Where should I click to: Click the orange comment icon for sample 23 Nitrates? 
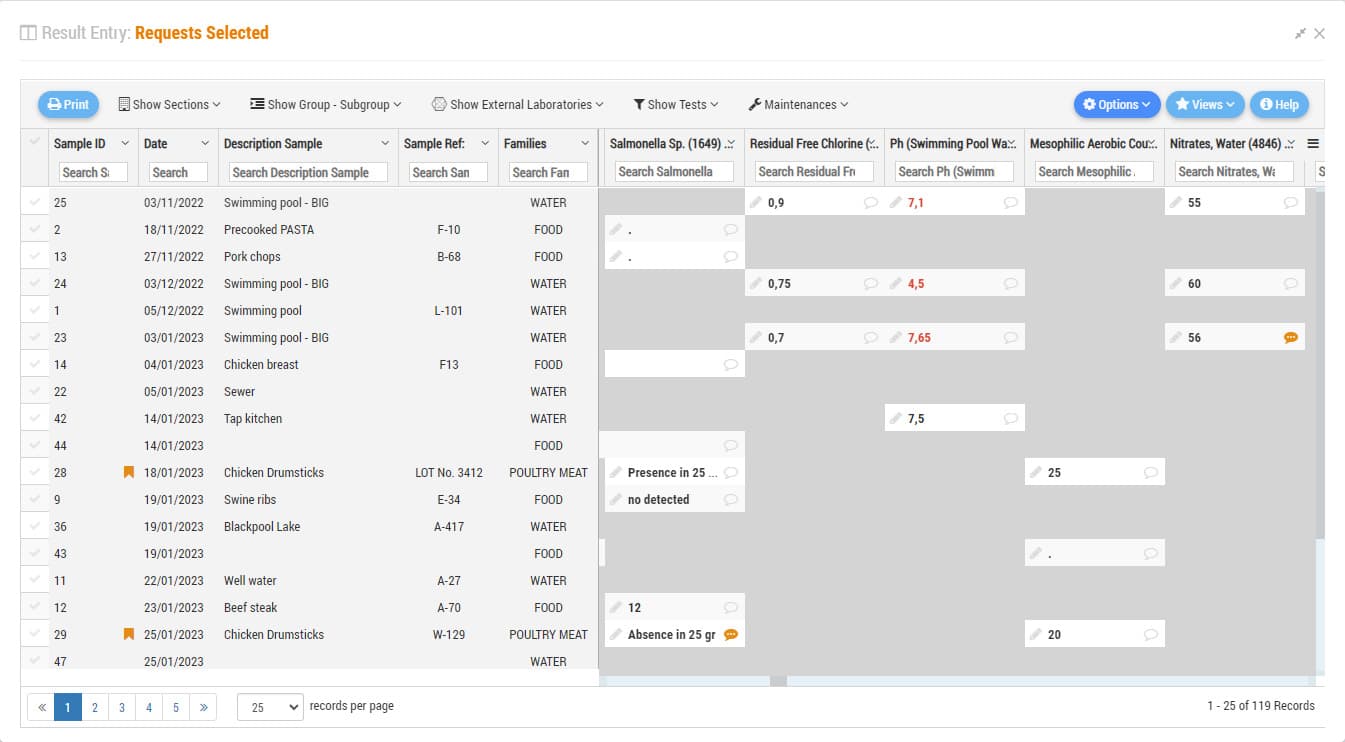(1290, 338)
